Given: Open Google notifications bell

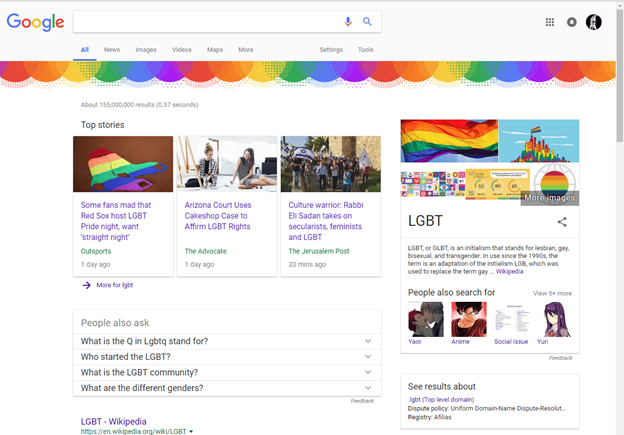Looking at the screenshot, I should click(x=571, y=22).
